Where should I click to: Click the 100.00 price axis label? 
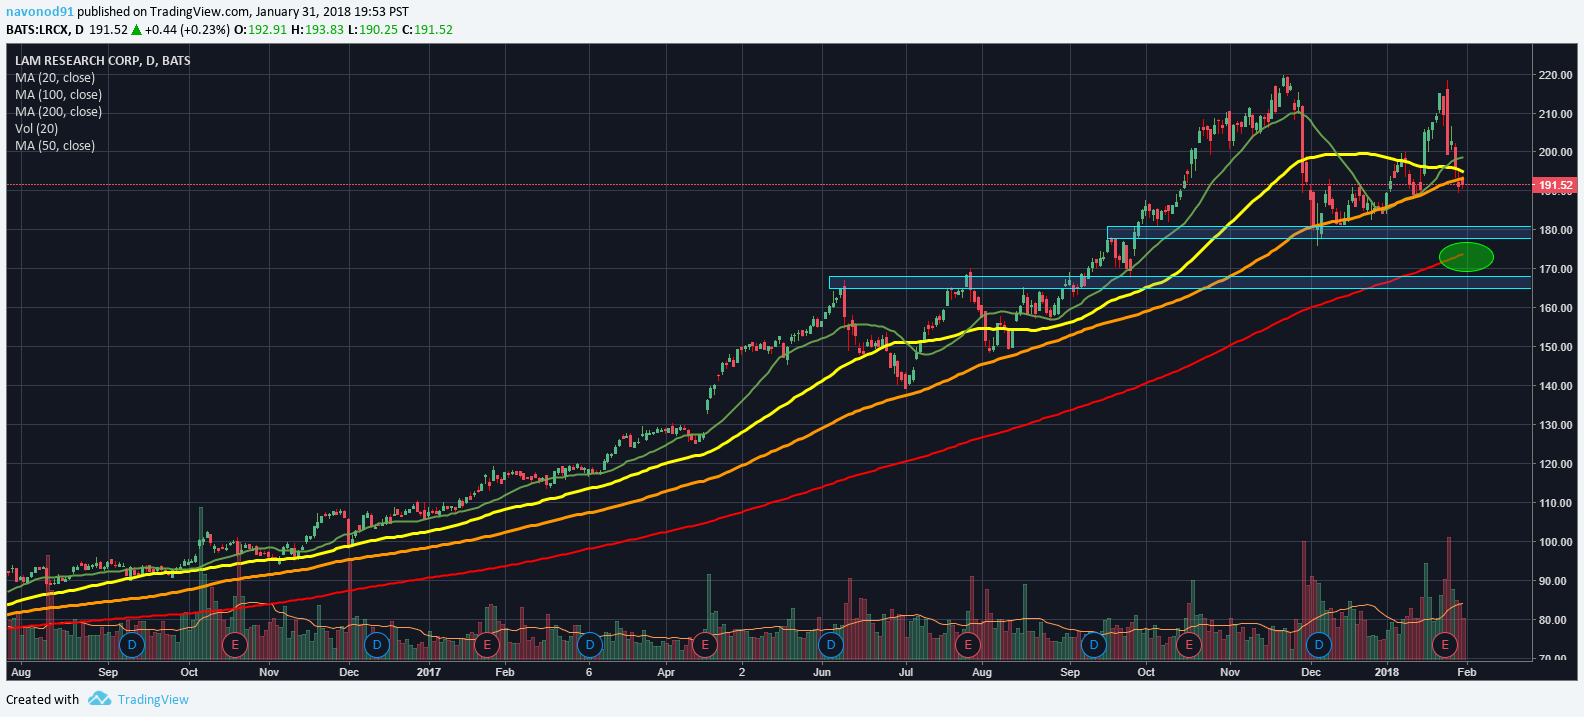click(x=1555, y=542)
